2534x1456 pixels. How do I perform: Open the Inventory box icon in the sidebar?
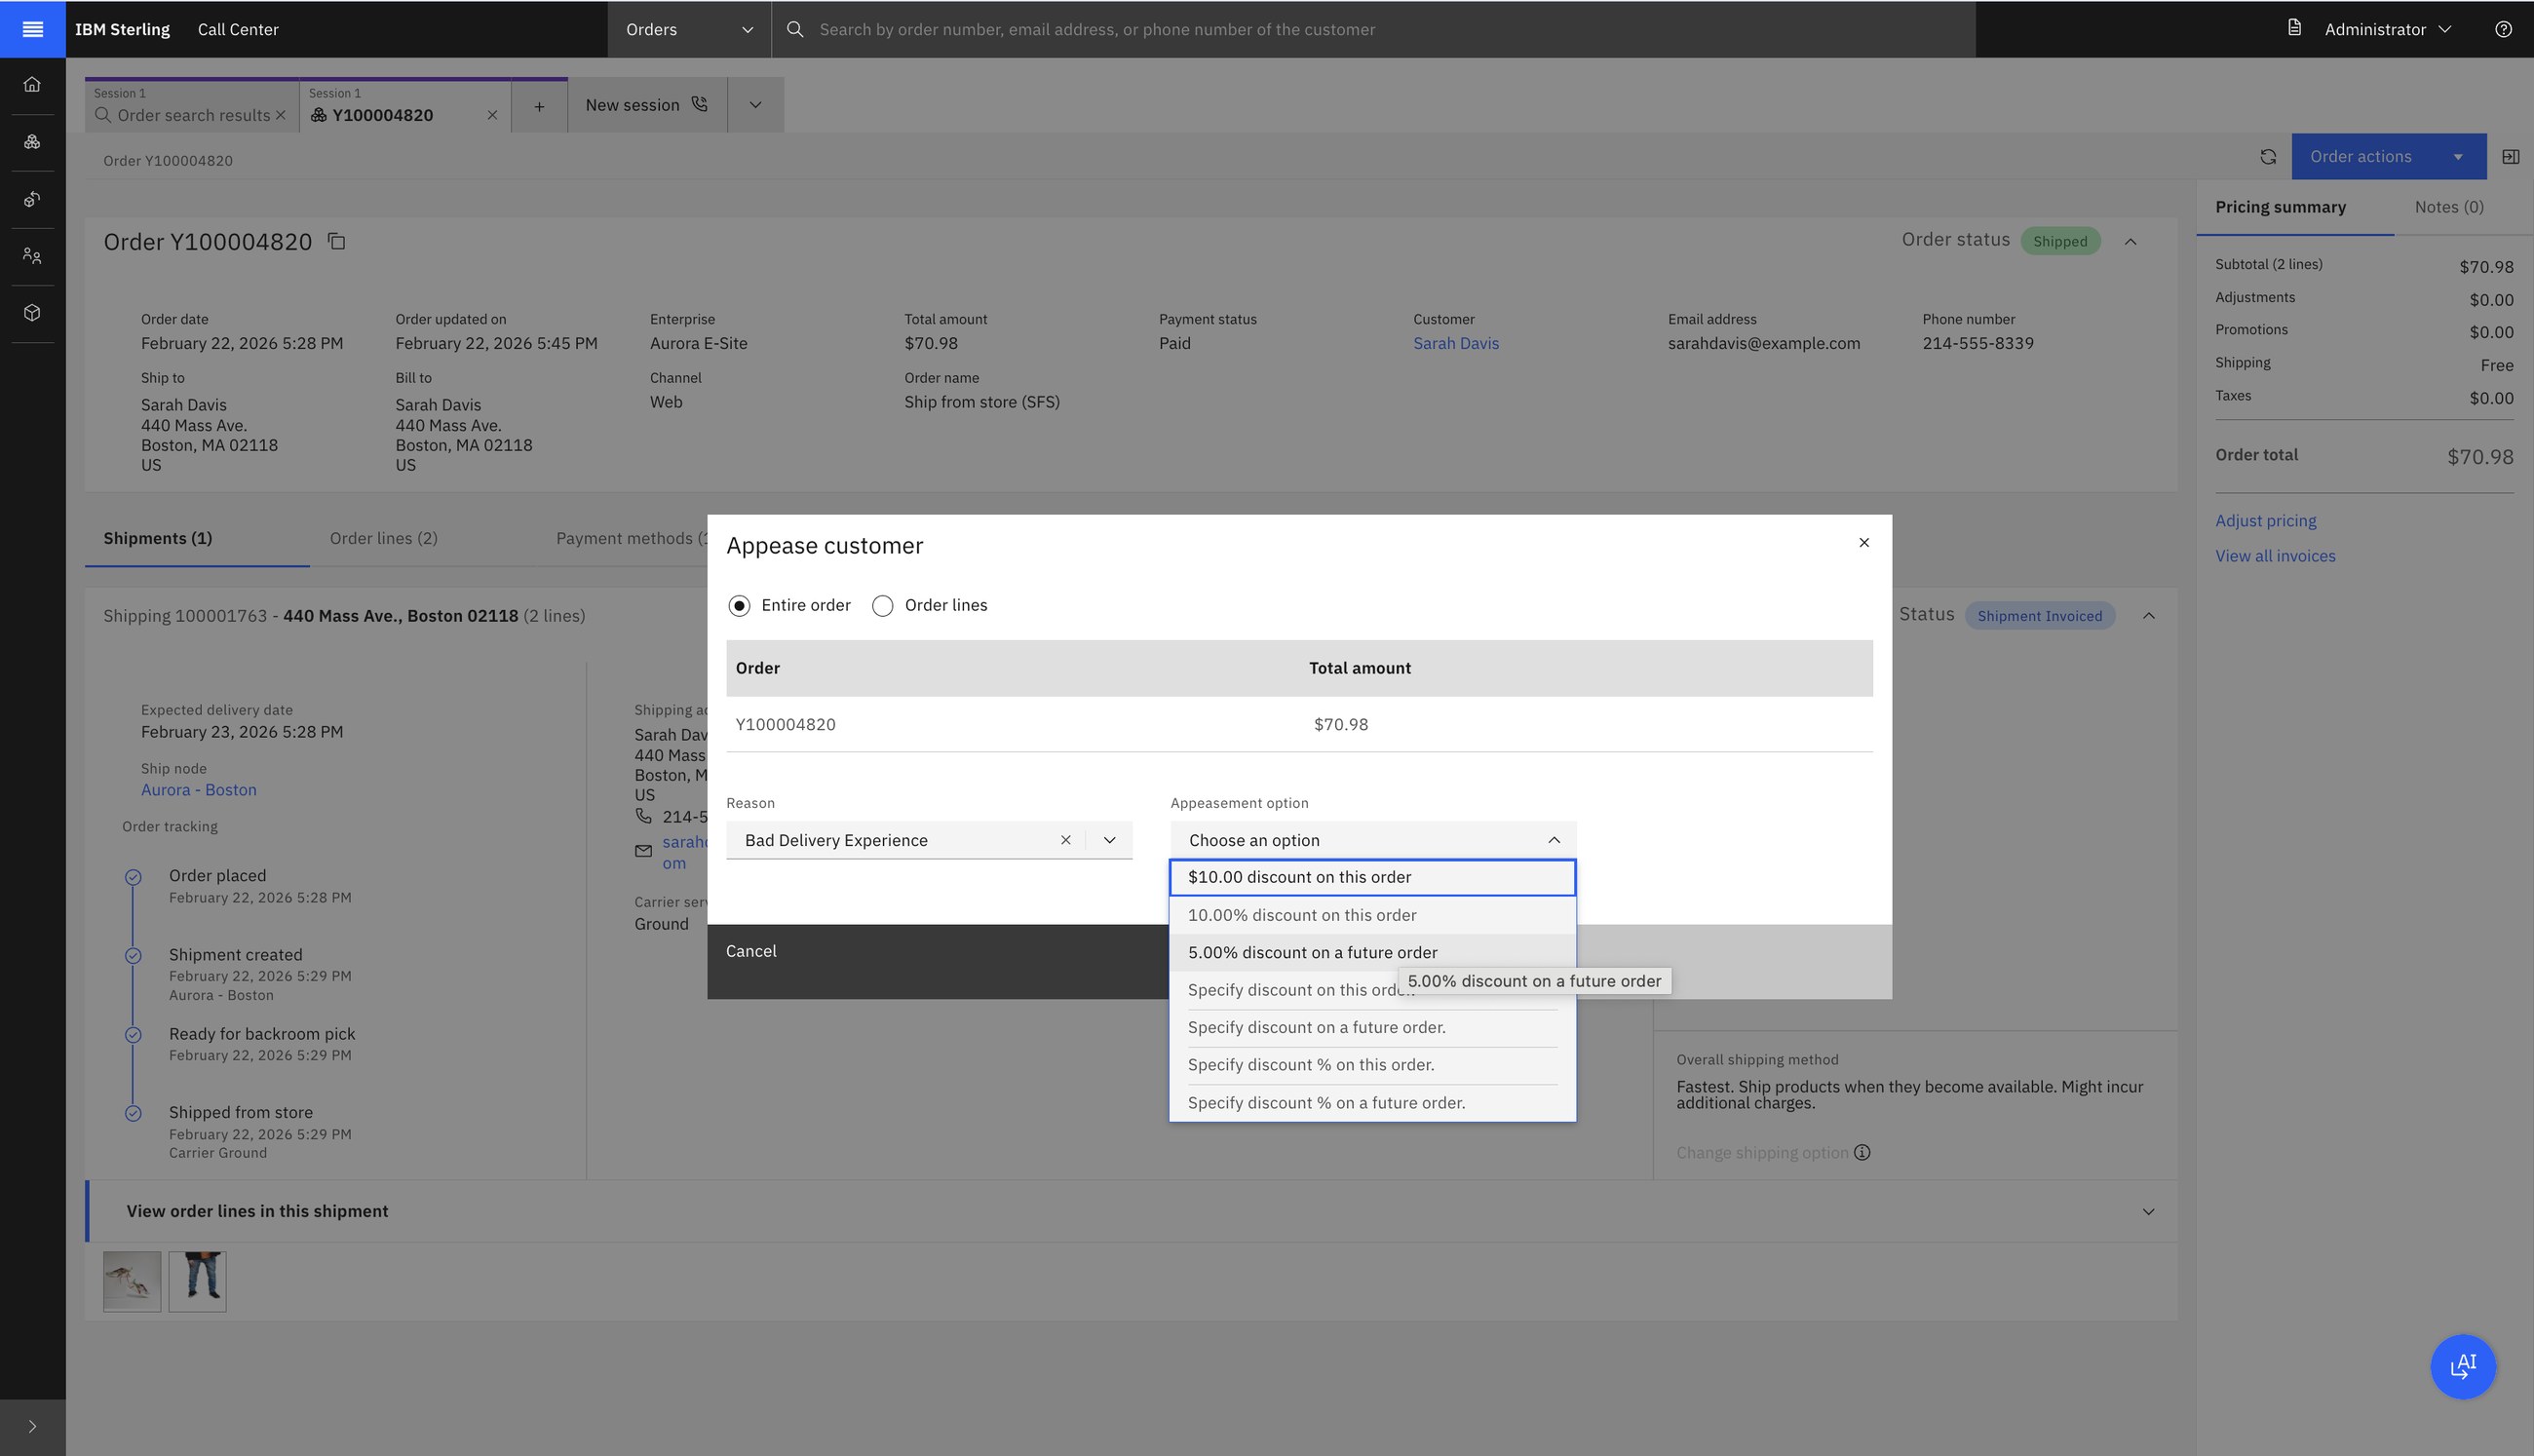pyautogui.click(x=32, y=313)
